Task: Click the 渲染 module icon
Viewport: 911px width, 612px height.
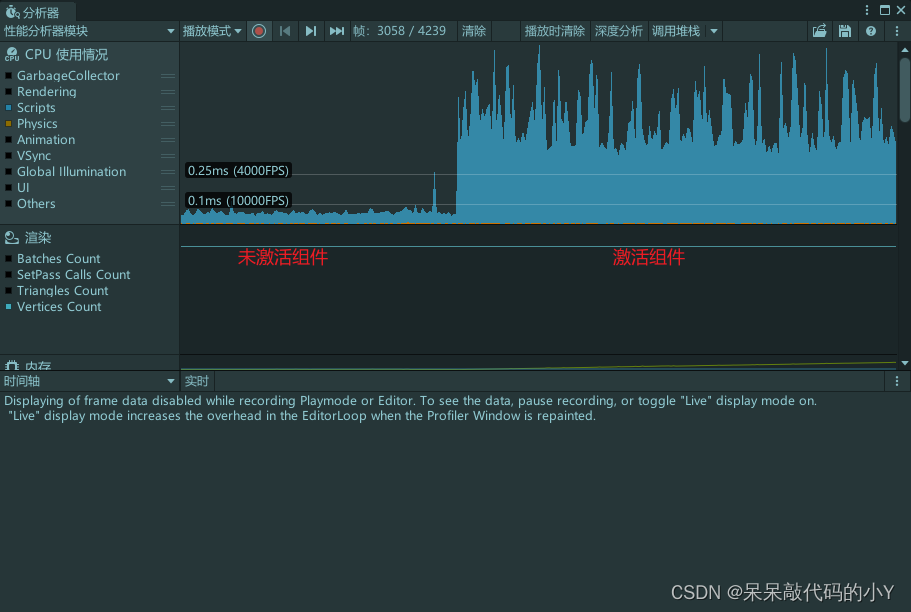Action: (x=12, y=238)
